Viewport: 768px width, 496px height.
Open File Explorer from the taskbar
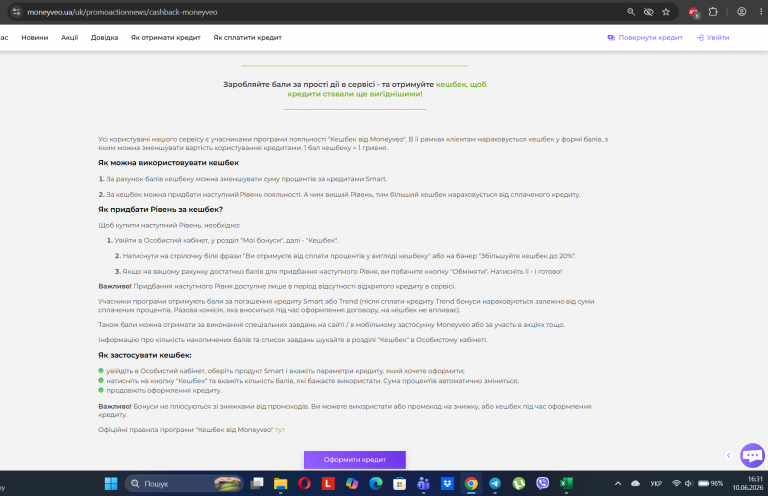pyautogui.click(x=280, y=484)
